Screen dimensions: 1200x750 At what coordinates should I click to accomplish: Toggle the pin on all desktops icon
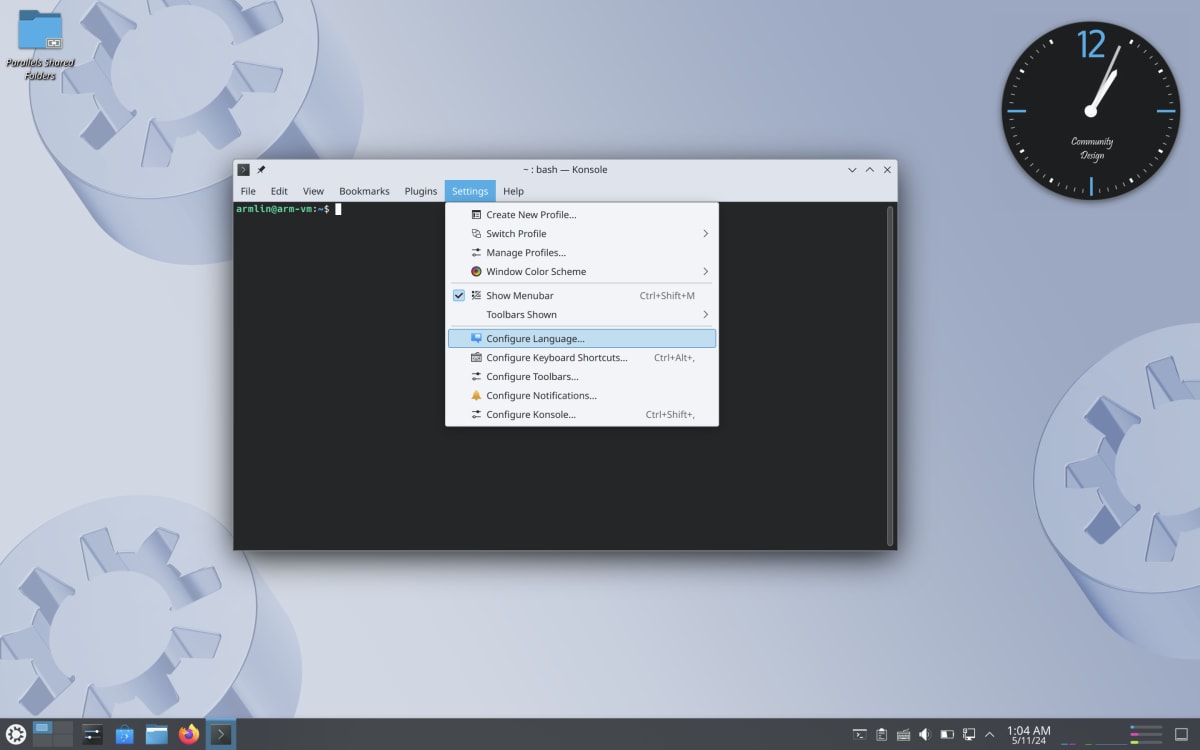261,170
